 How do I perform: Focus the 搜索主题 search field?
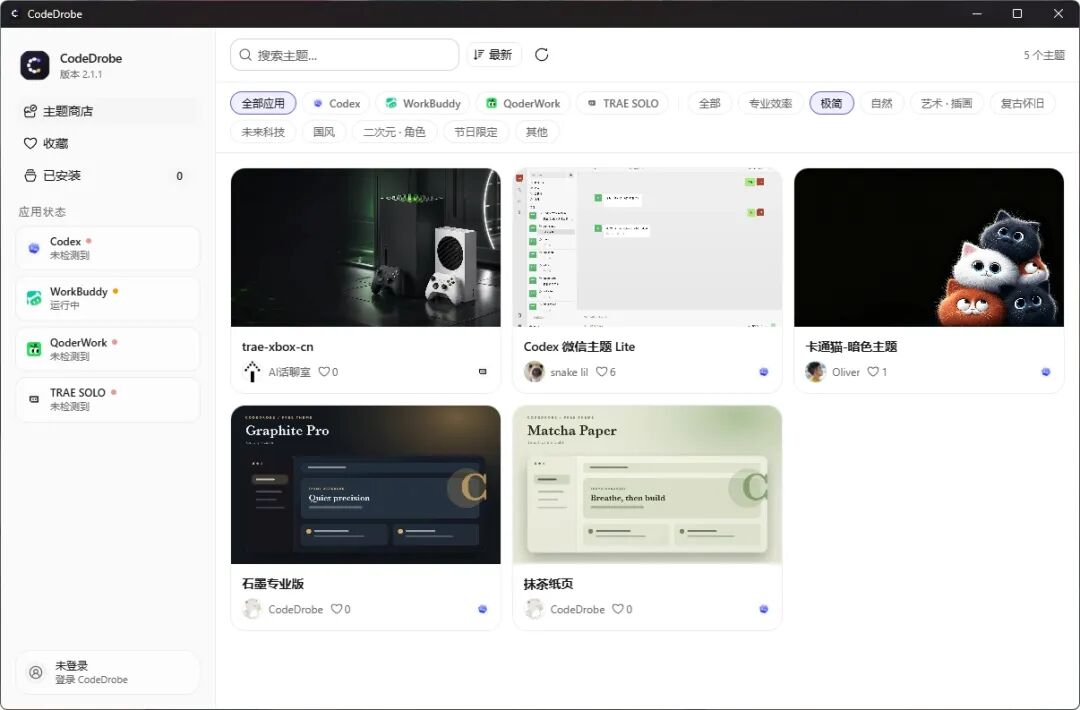point(344,54)
